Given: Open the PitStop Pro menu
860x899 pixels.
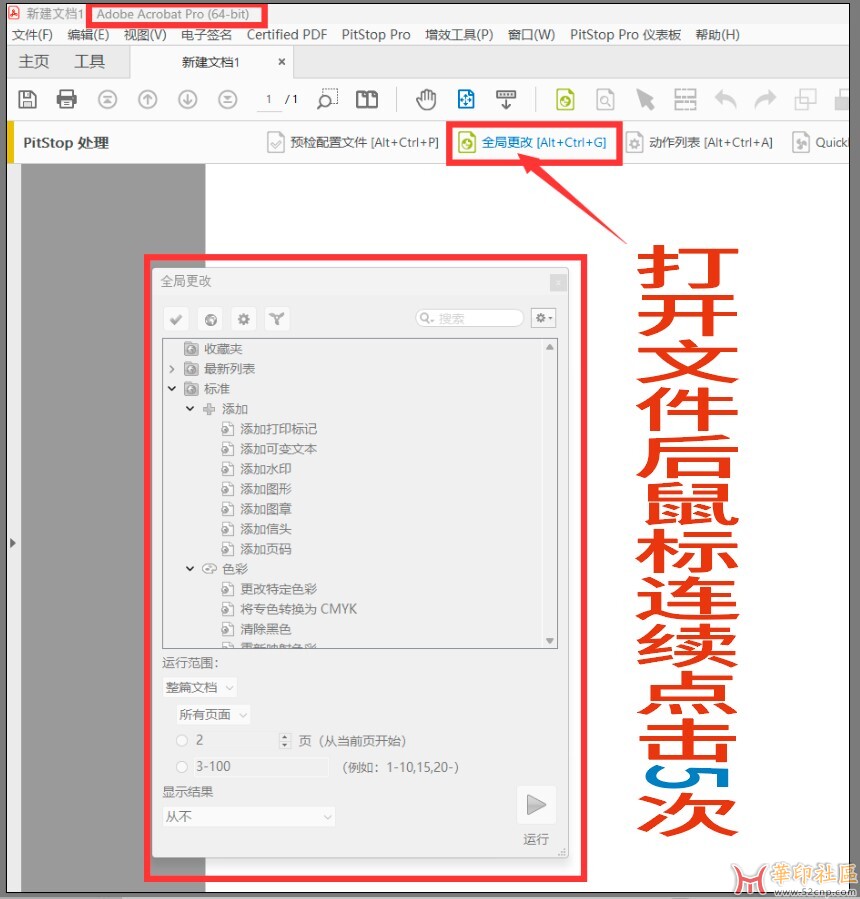Looking at the screenshot, I should click(x=375, y=34).
